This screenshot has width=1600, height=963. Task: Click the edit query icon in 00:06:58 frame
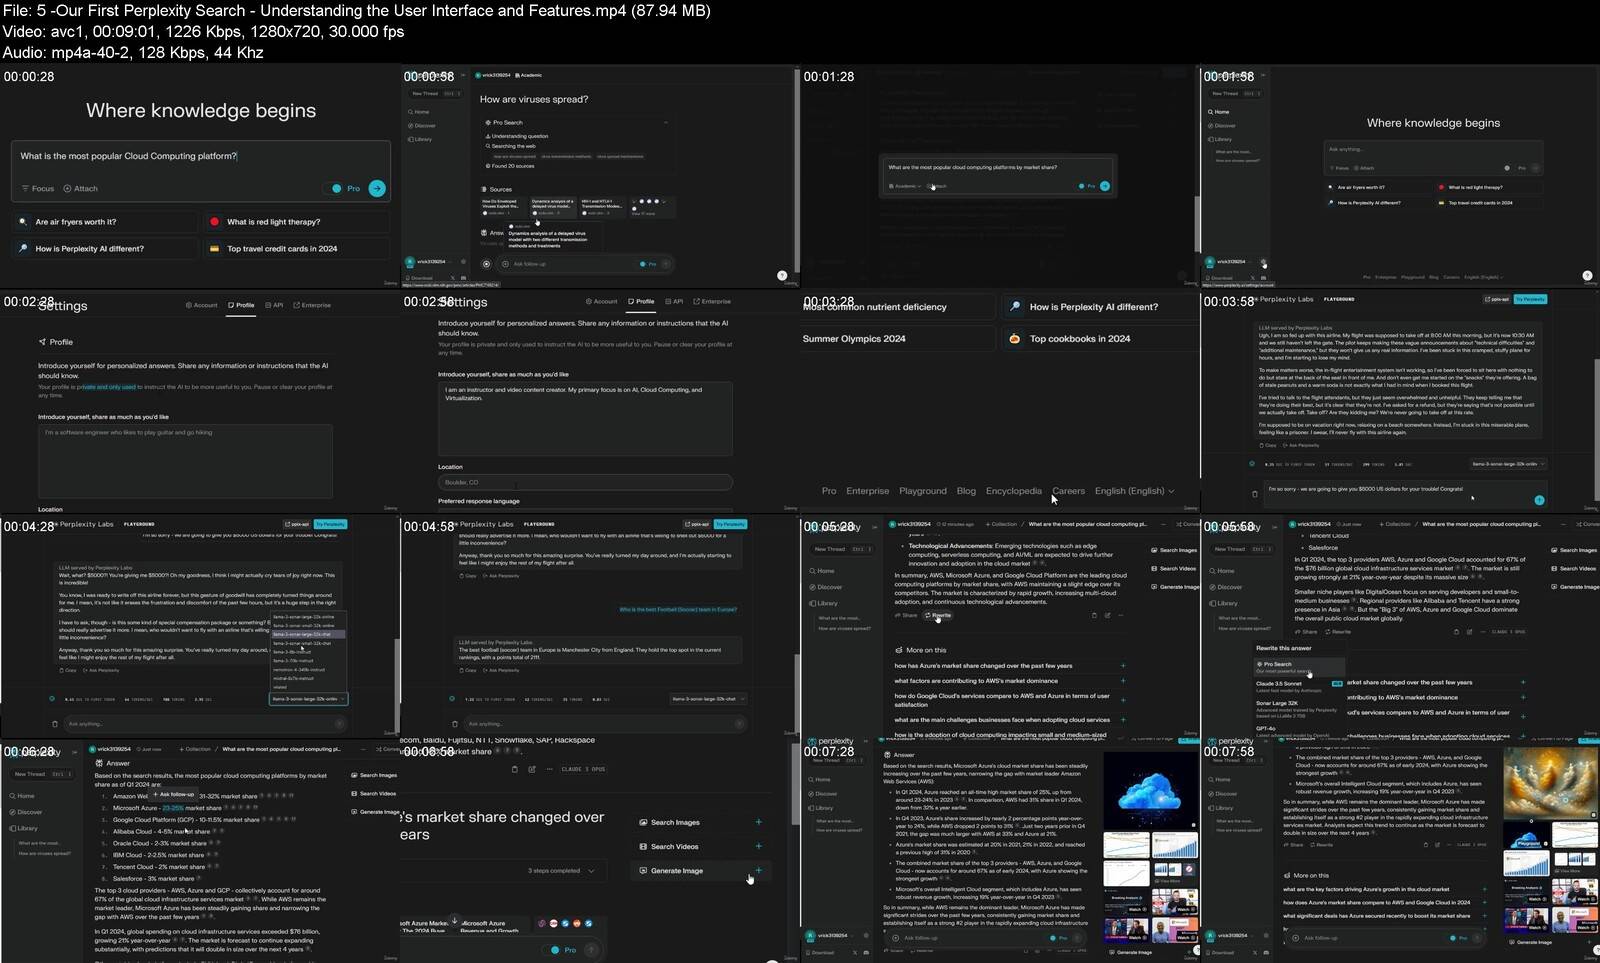pyautogui.click(x=532, y=769)
